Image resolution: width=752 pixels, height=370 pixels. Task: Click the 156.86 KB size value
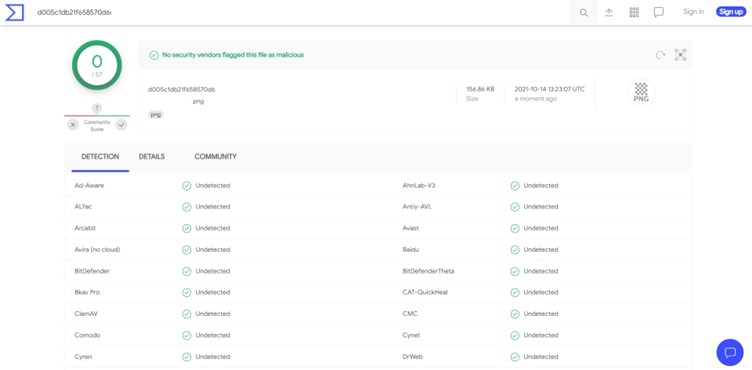(480, 89)
